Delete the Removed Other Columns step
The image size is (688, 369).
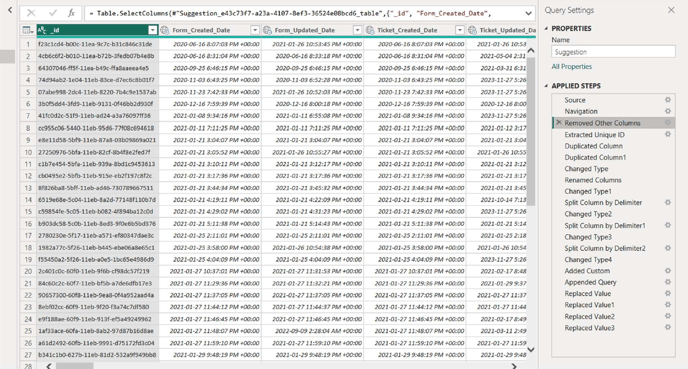559,123
